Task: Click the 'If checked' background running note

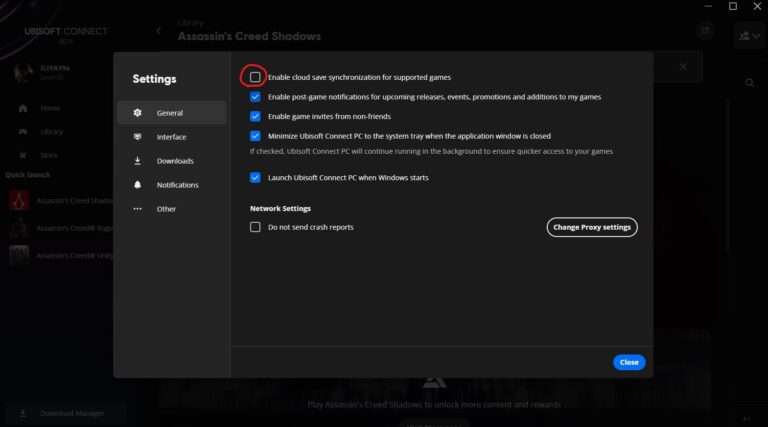Action: pos(431,151)
